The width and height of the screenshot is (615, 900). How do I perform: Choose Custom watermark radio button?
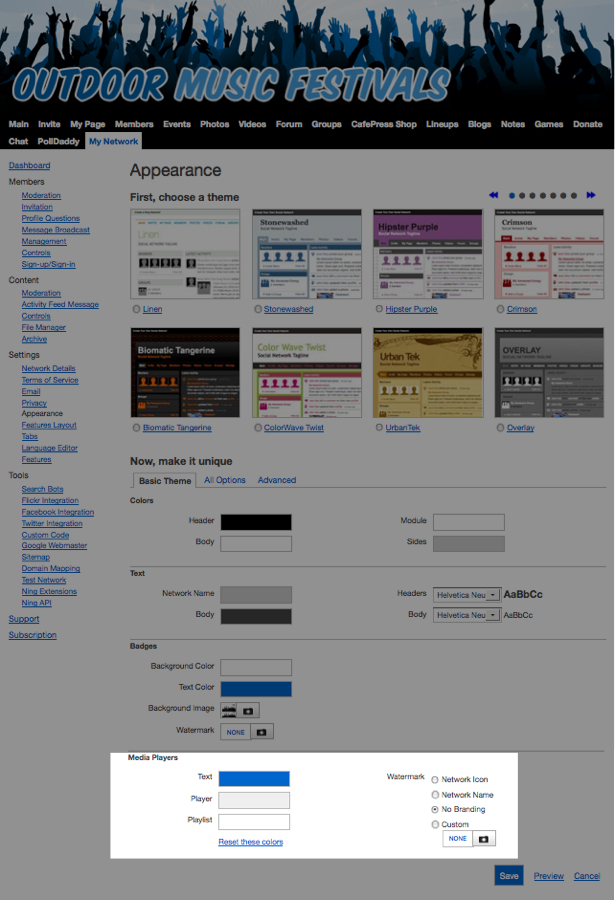tap(435, 825)
